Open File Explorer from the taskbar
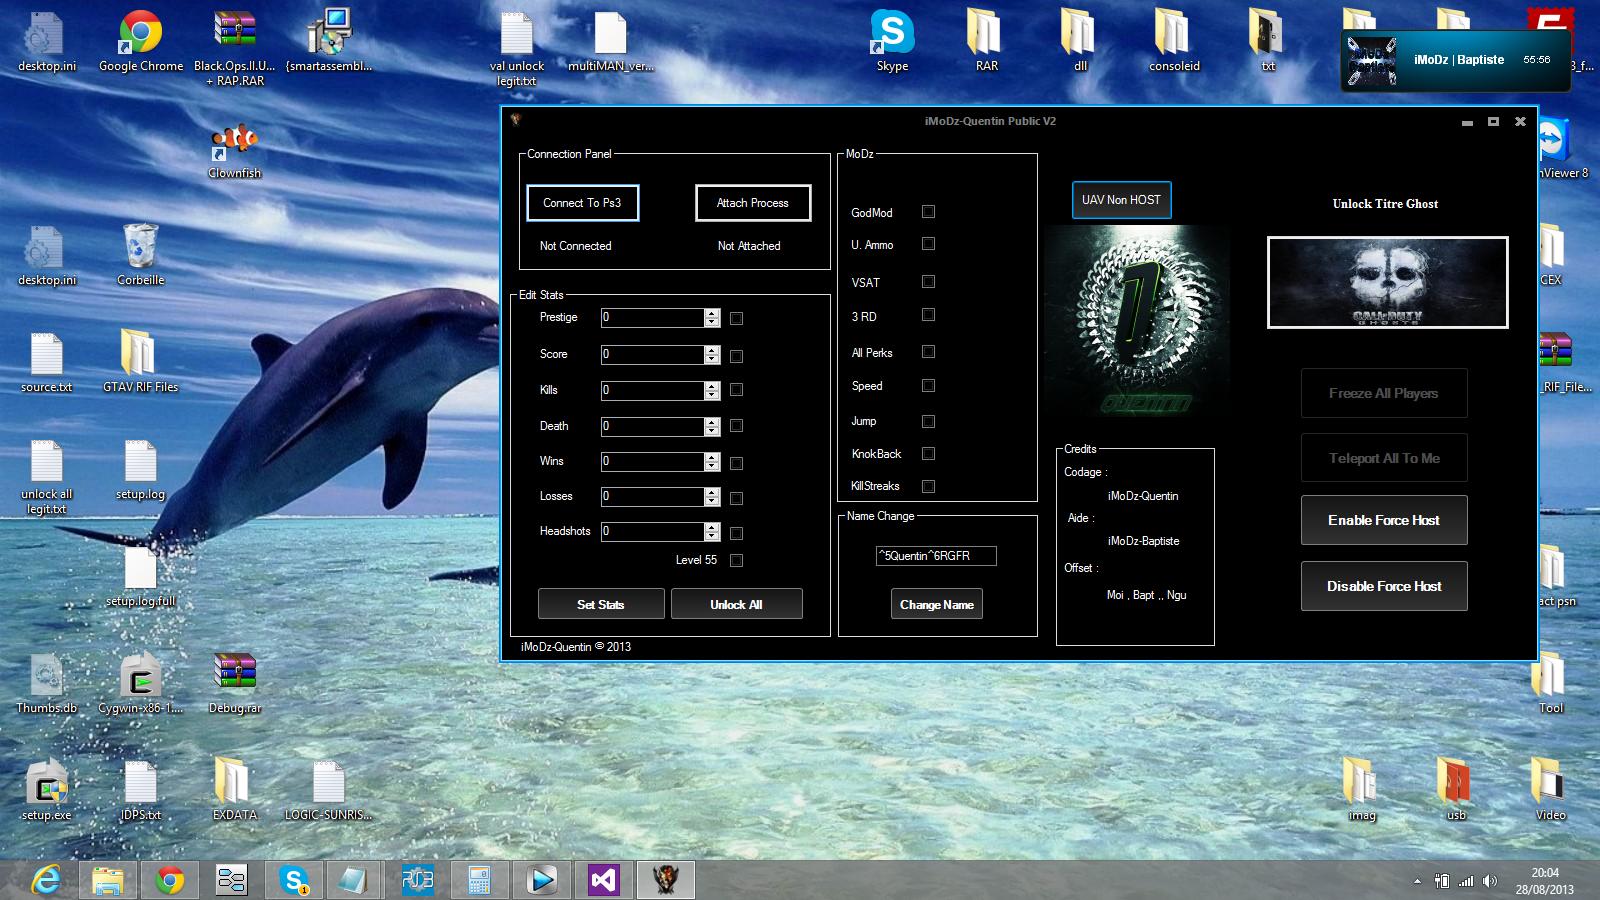1600x900 pixels. click(x=108, y=880)
